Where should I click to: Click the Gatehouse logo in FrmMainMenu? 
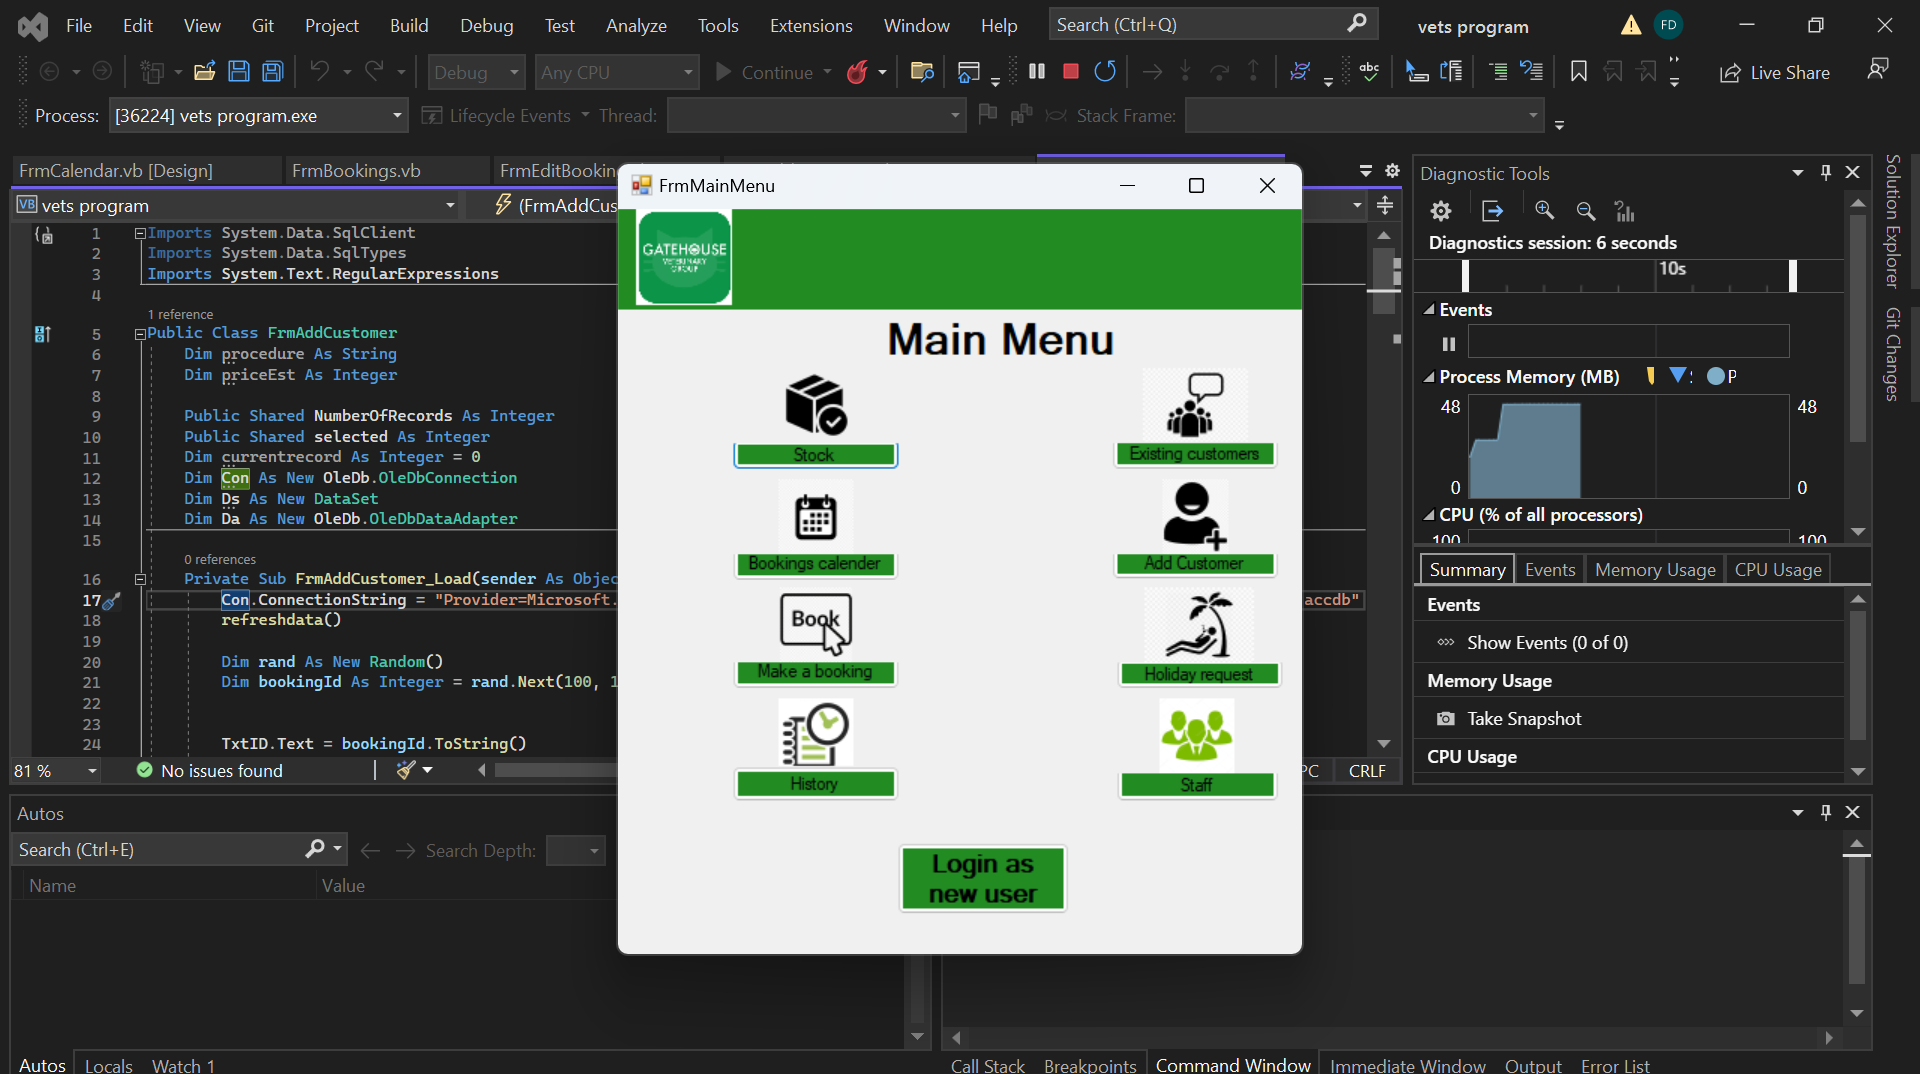tap(685, 258)
